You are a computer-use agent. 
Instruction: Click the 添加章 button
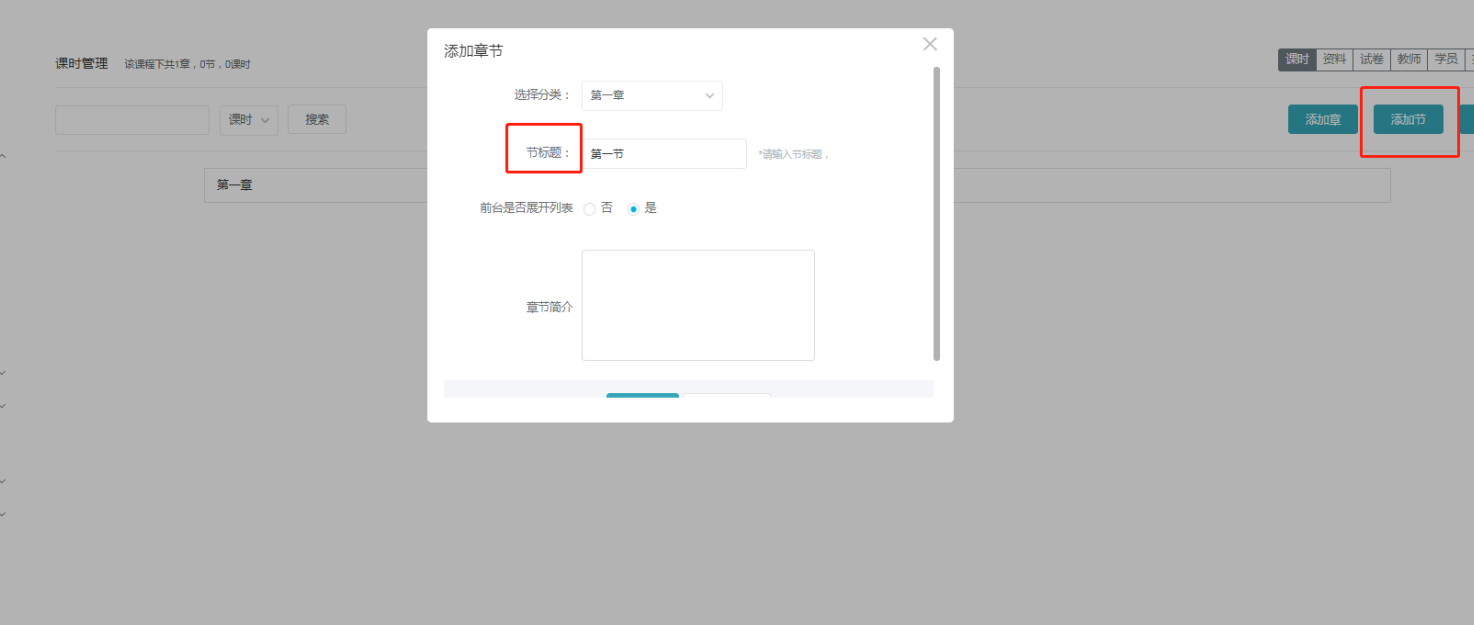pyautogui.click(x=1322, y=120)
